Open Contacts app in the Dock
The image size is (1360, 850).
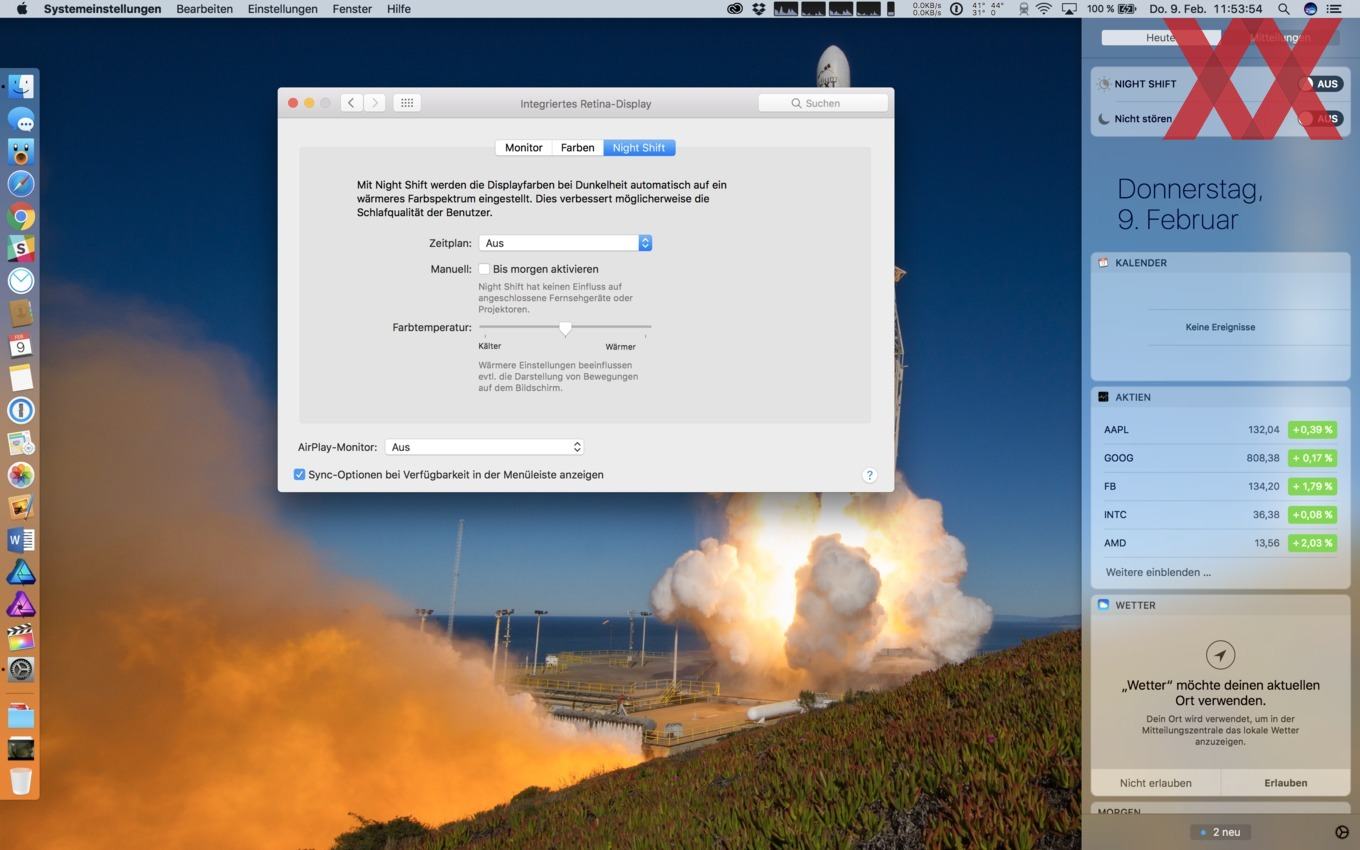click(21, 313)
